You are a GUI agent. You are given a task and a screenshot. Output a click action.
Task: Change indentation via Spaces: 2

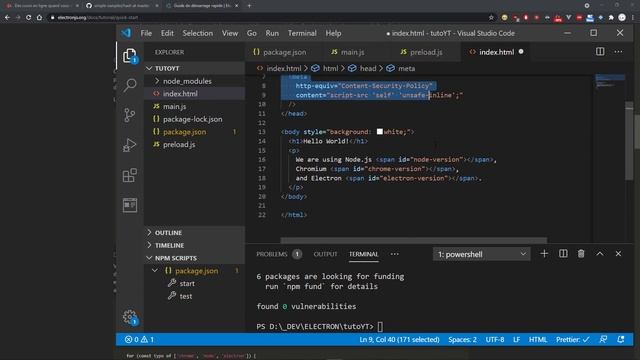click(x=462, y=340)
